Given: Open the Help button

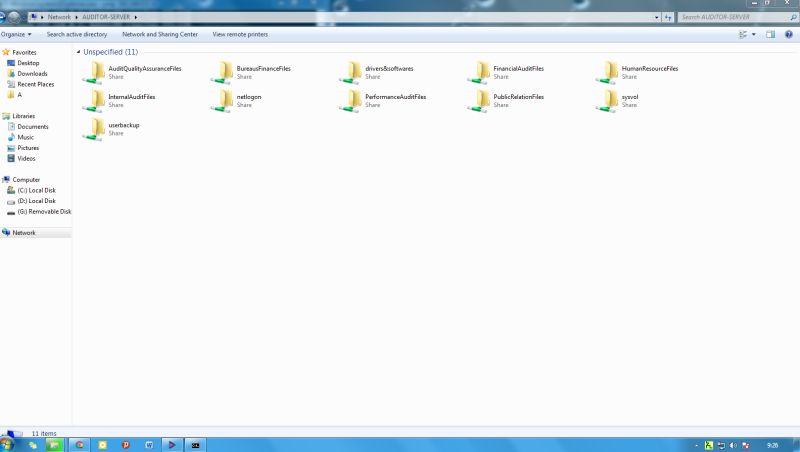Looking at the screenshot, I should pyautogui.click(x=789, y=35).
